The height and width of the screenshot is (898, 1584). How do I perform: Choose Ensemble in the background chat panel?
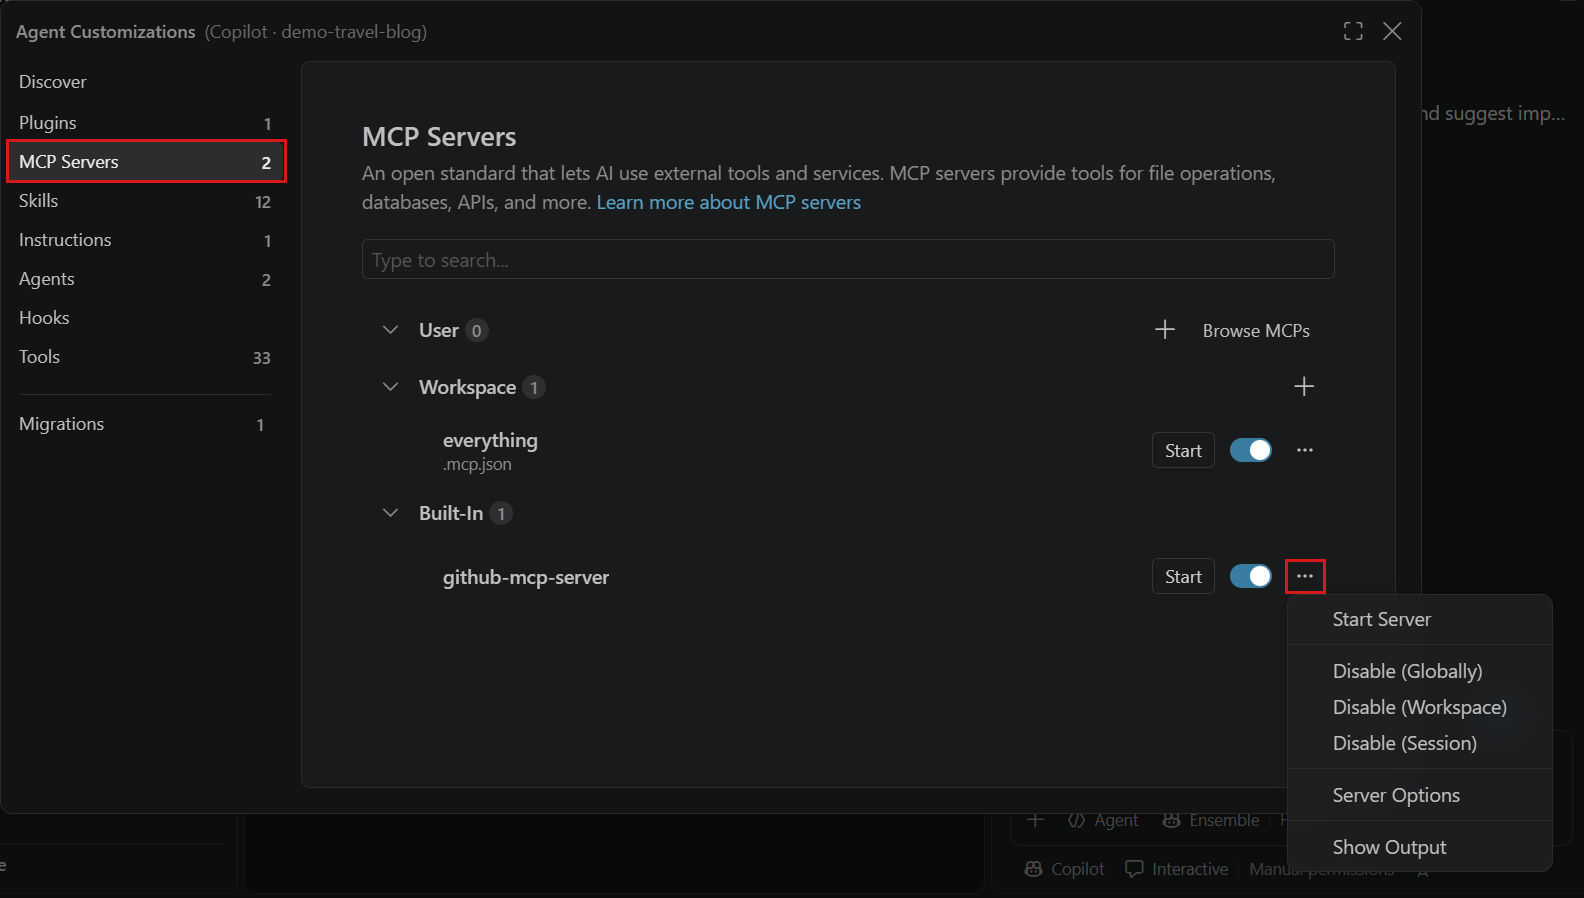point(1211,820)
